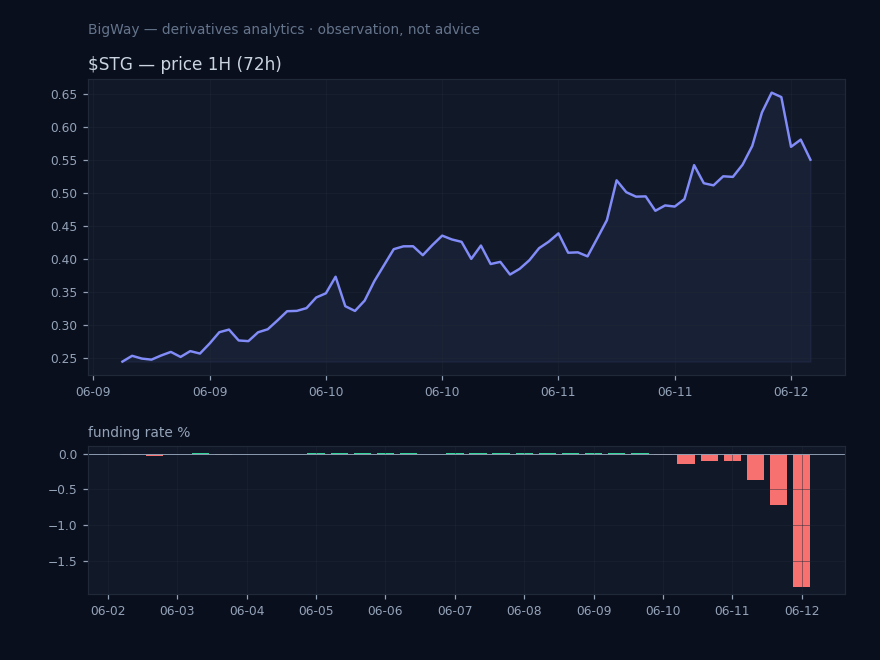Click the funding rate % label

pos(139,432)
